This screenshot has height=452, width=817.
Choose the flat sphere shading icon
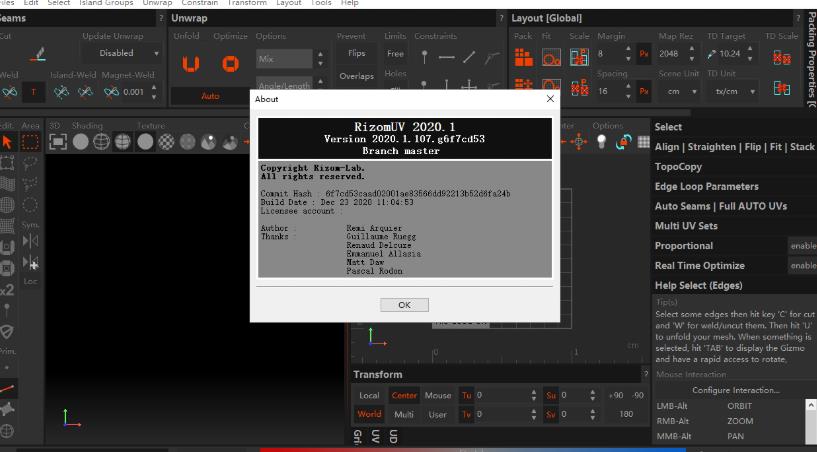(80, 142)
